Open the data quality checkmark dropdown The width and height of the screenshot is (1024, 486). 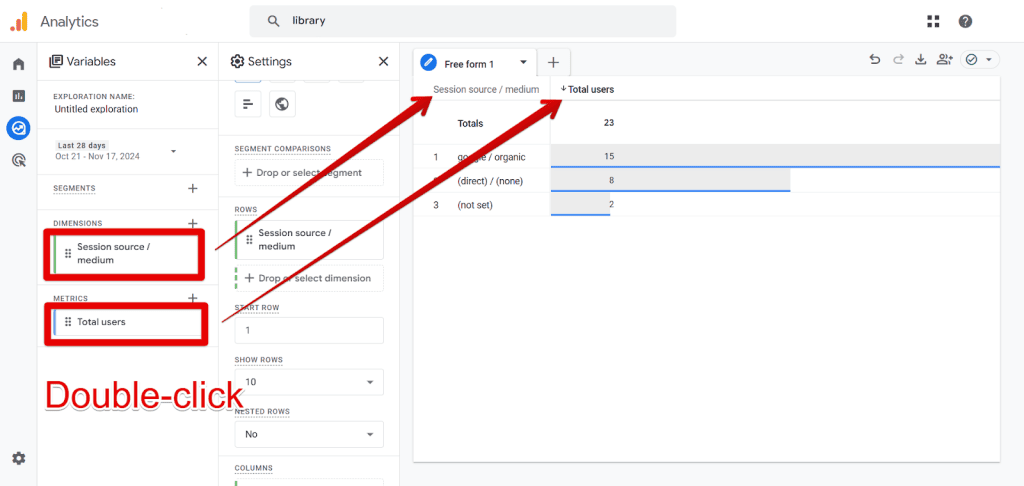[980, 59]
